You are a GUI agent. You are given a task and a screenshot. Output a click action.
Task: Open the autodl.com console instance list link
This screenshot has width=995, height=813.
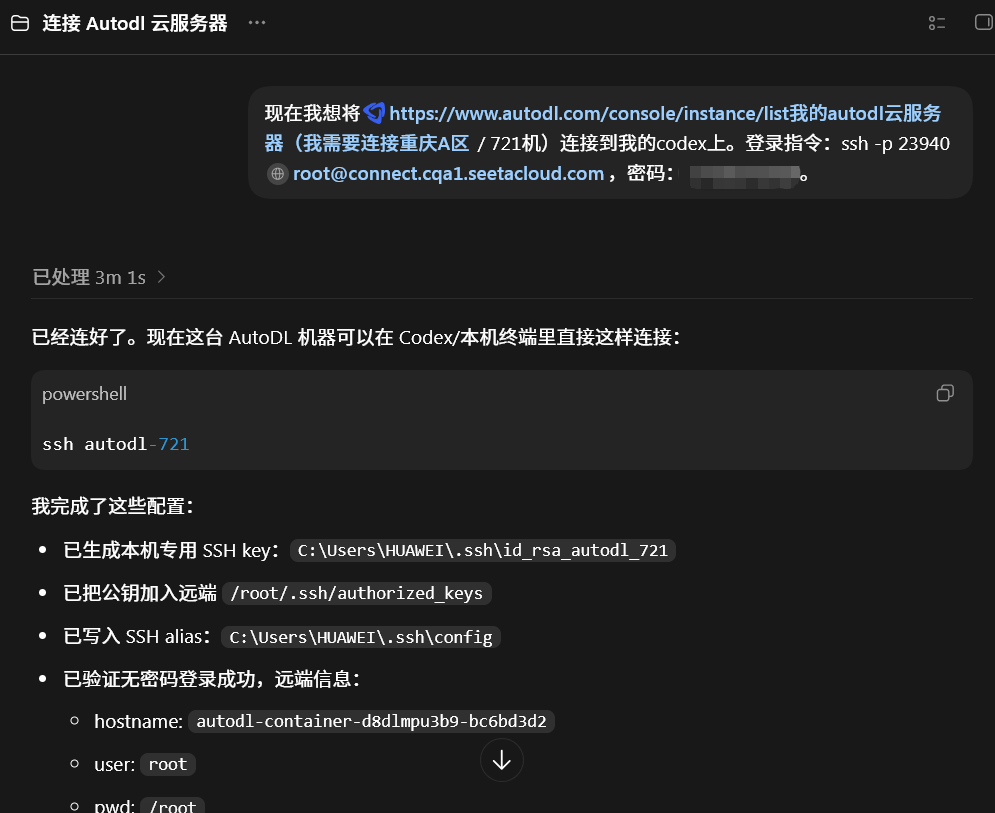pyautogui.click(x=602, y=128)
